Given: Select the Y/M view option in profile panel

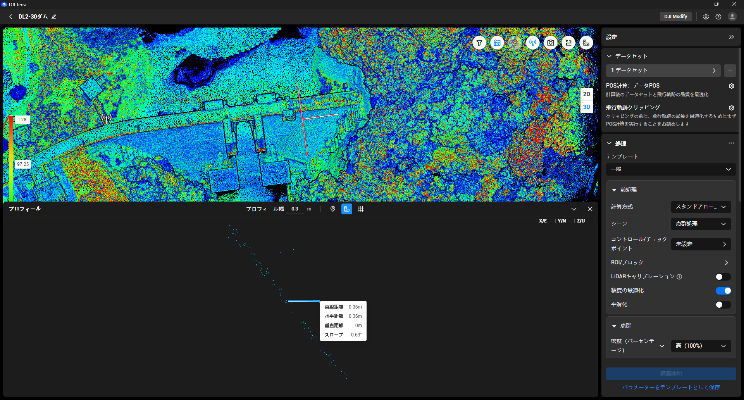Looking at the screenshot, I should pos(562,221).
